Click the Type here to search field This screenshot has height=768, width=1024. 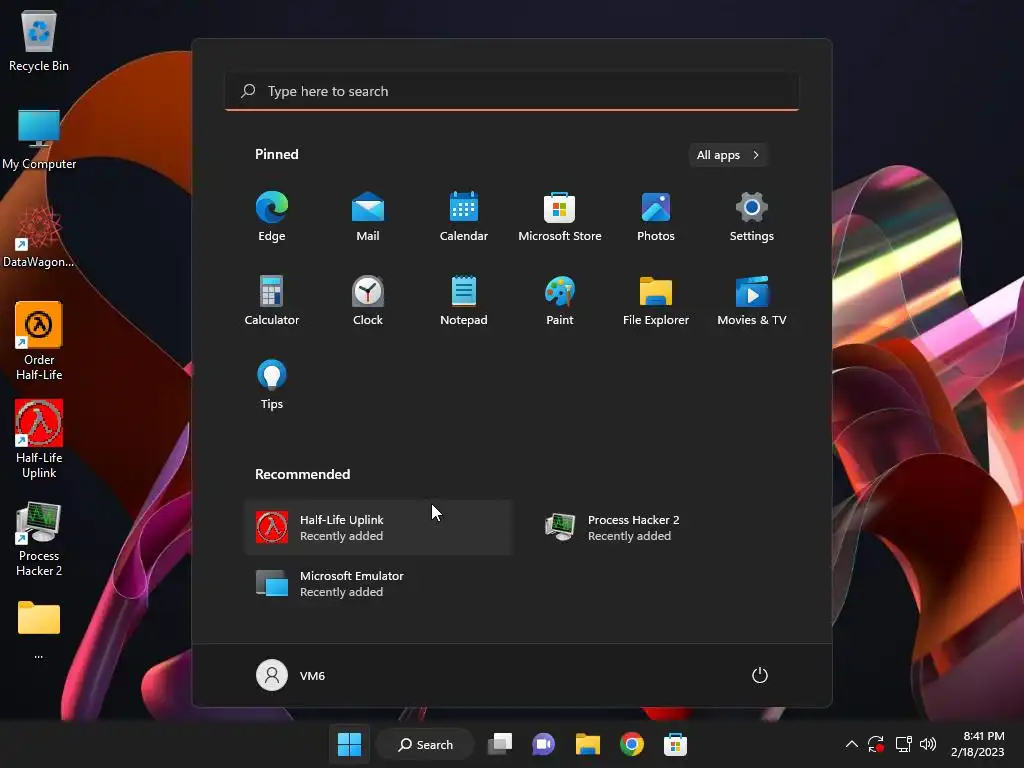pyautogui.click(x=512, y=91)
